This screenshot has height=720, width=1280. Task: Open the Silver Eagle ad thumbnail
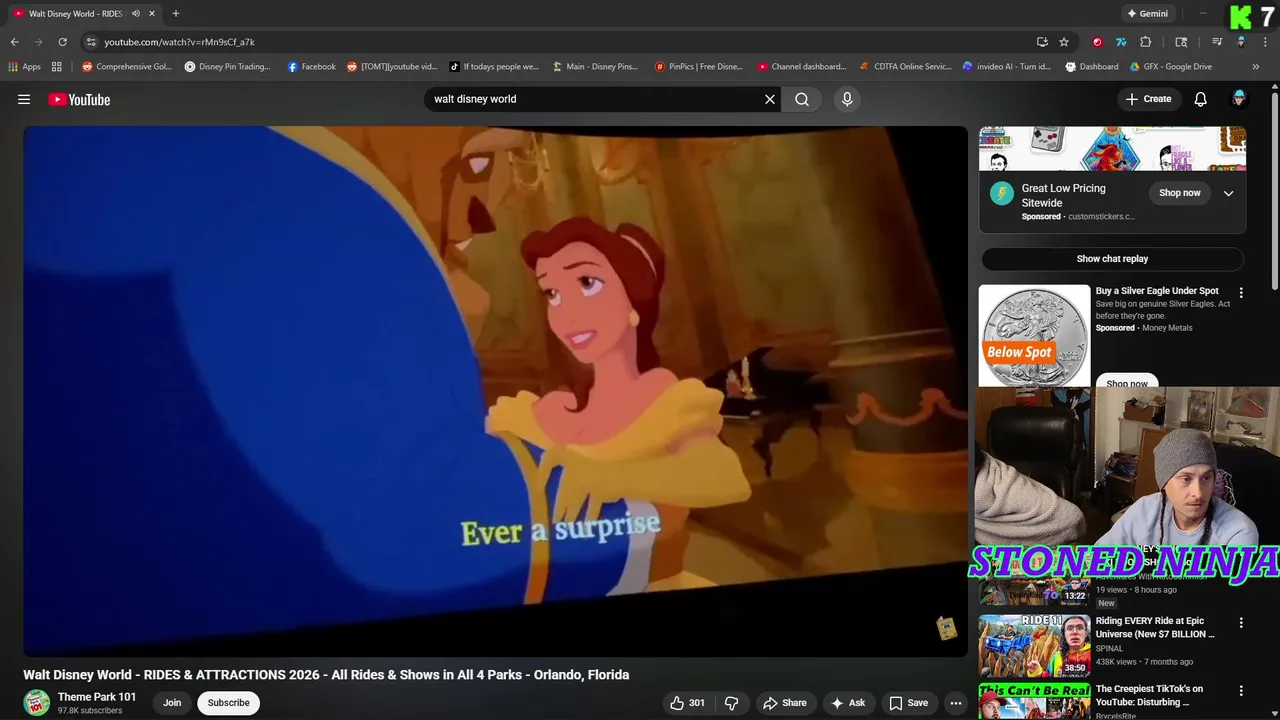[x=1034, y=336]
